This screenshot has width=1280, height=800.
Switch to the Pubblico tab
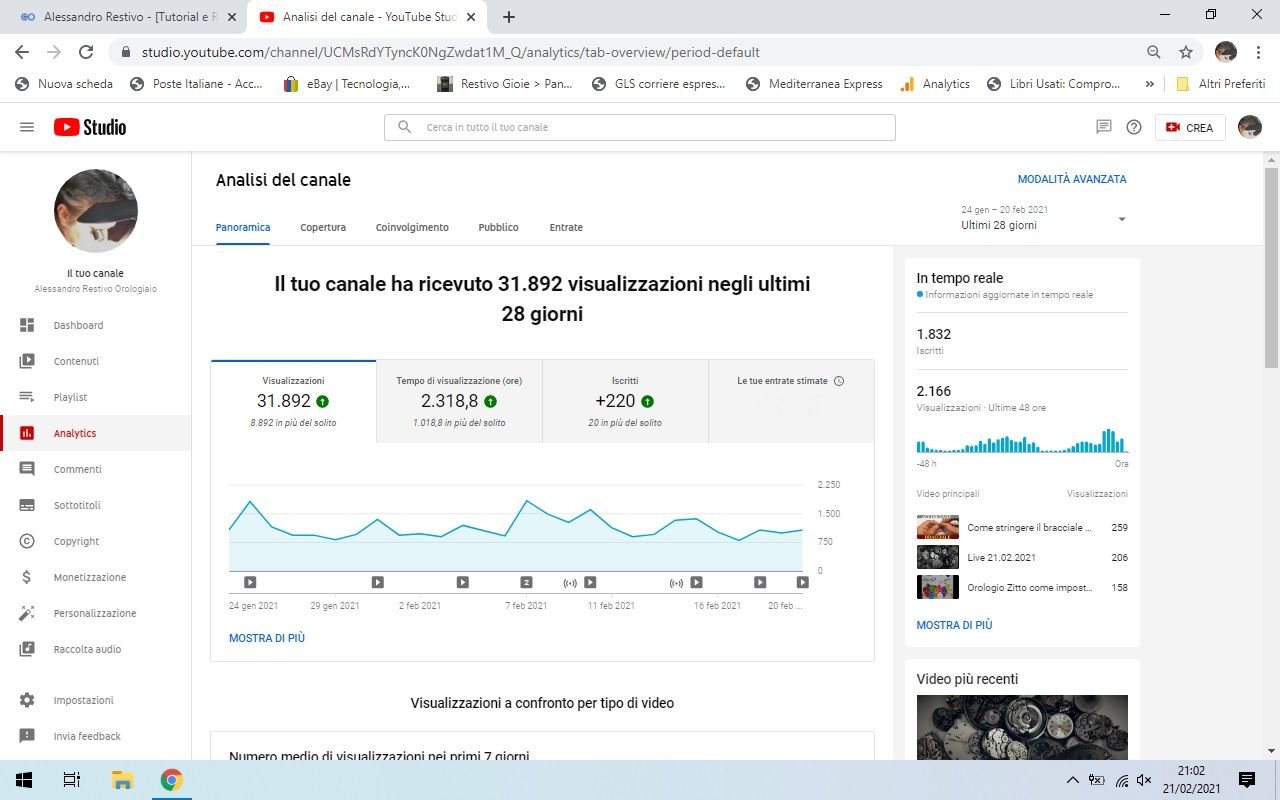pyautogui.click(x=498, y=227)
